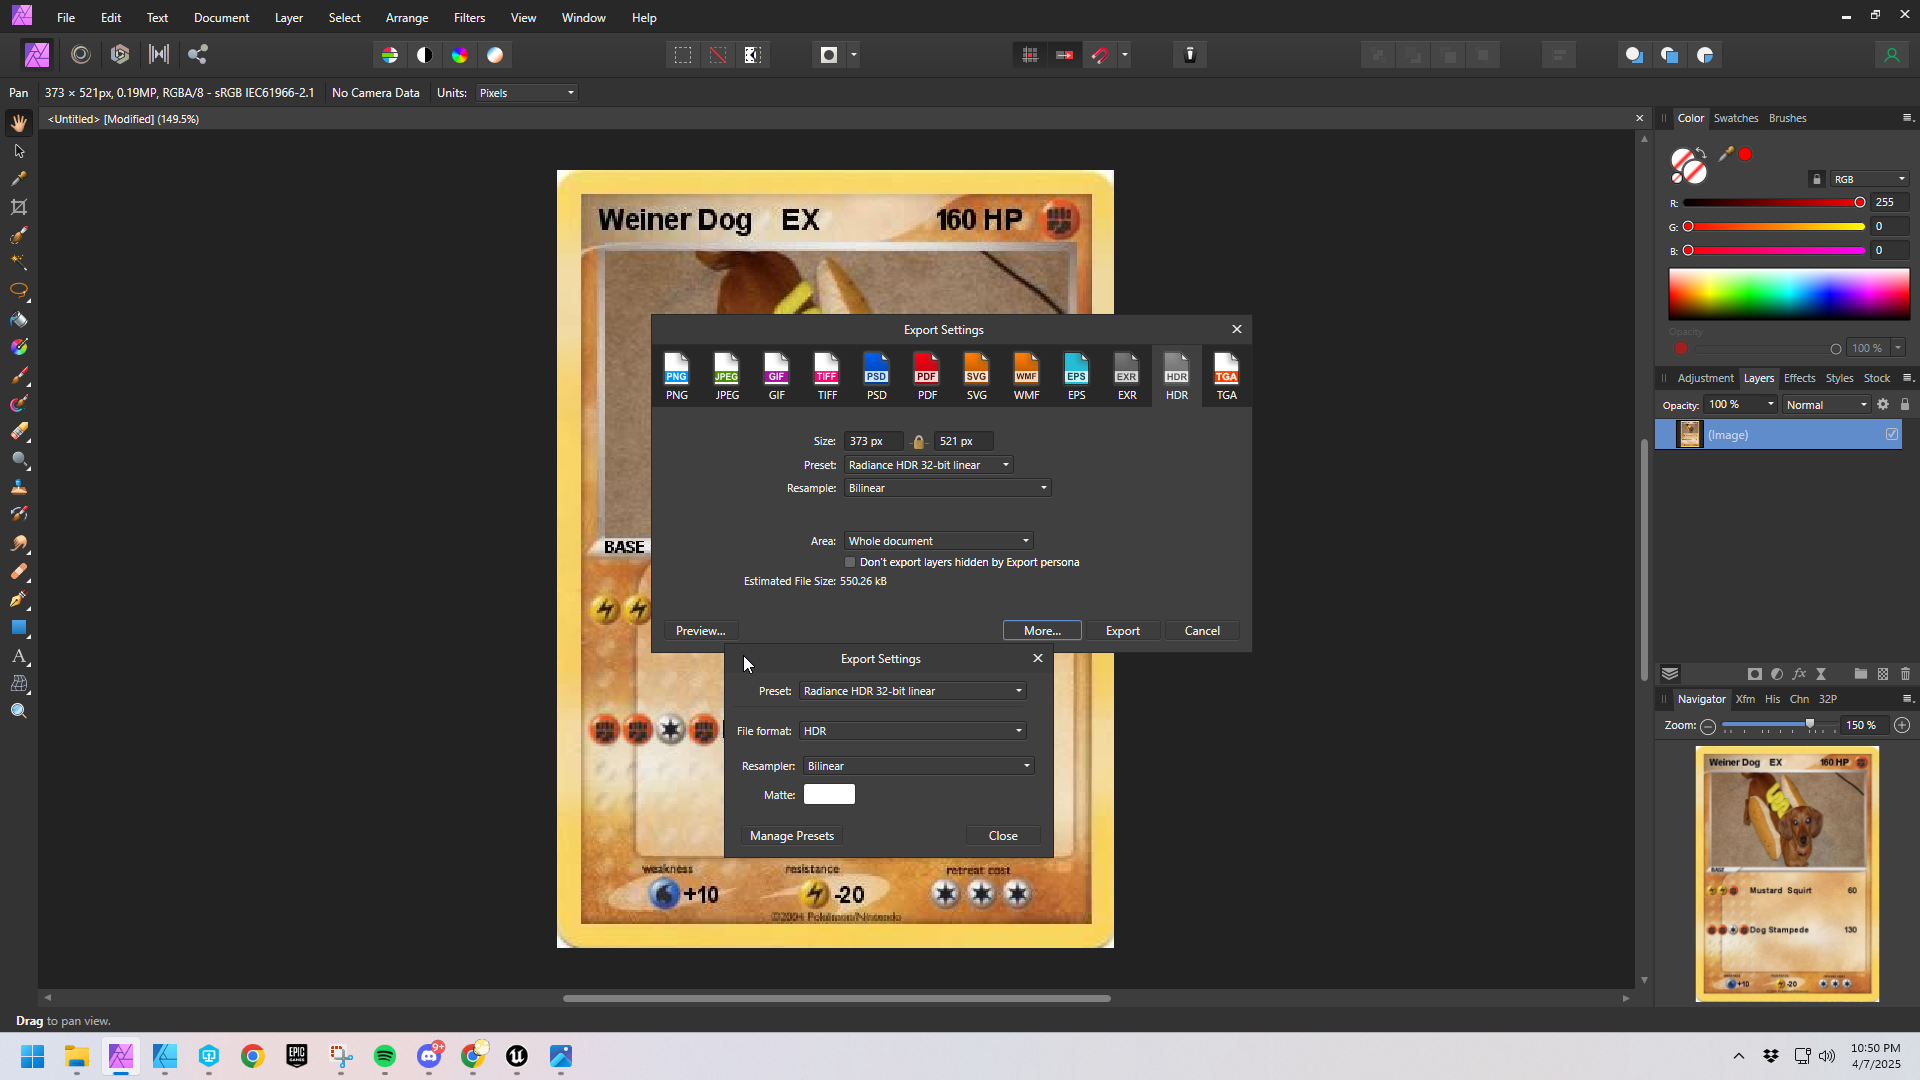Screen dimensions: 1920x1080
Task: Click the Auto Levels toolbar icon
Action: click(x=390, y=55)
